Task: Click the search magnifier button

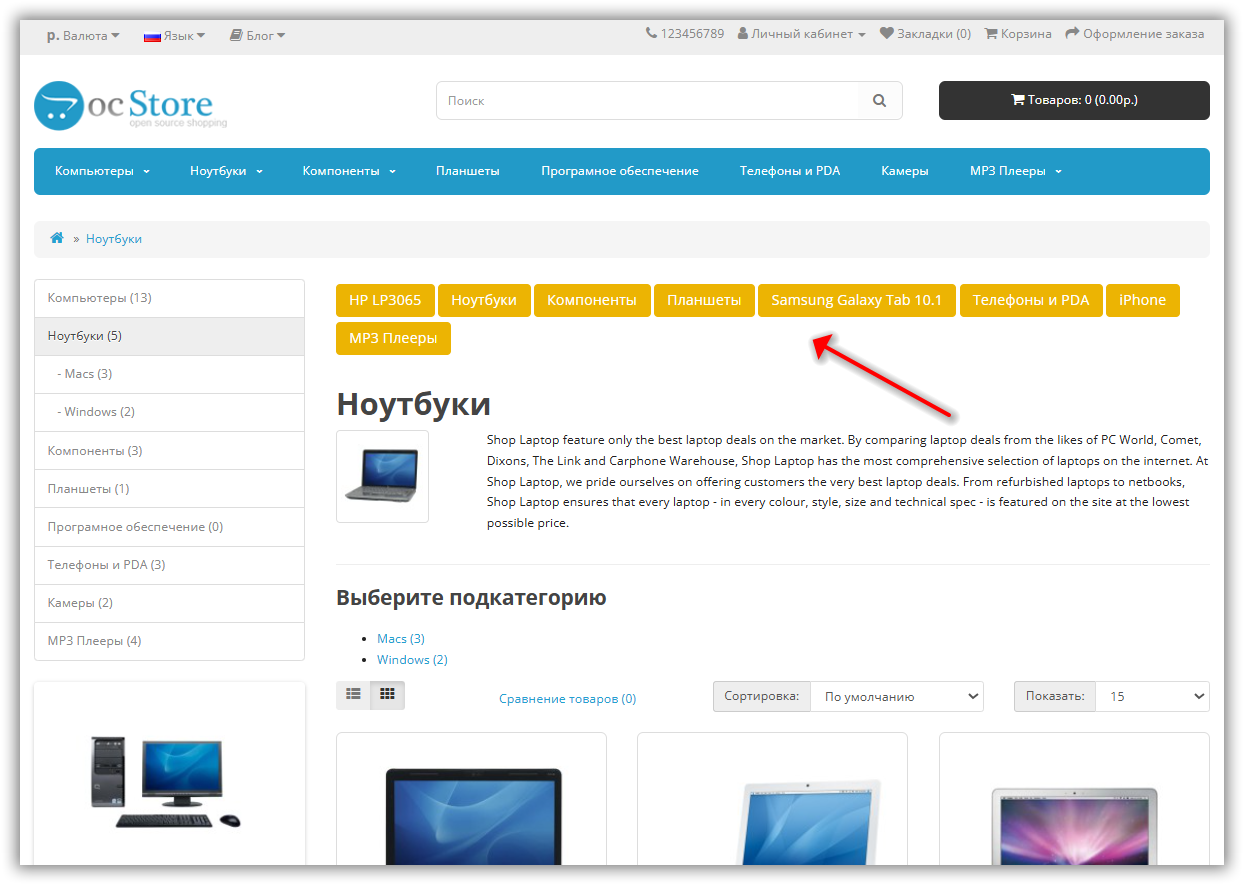Action: (879, 101)
